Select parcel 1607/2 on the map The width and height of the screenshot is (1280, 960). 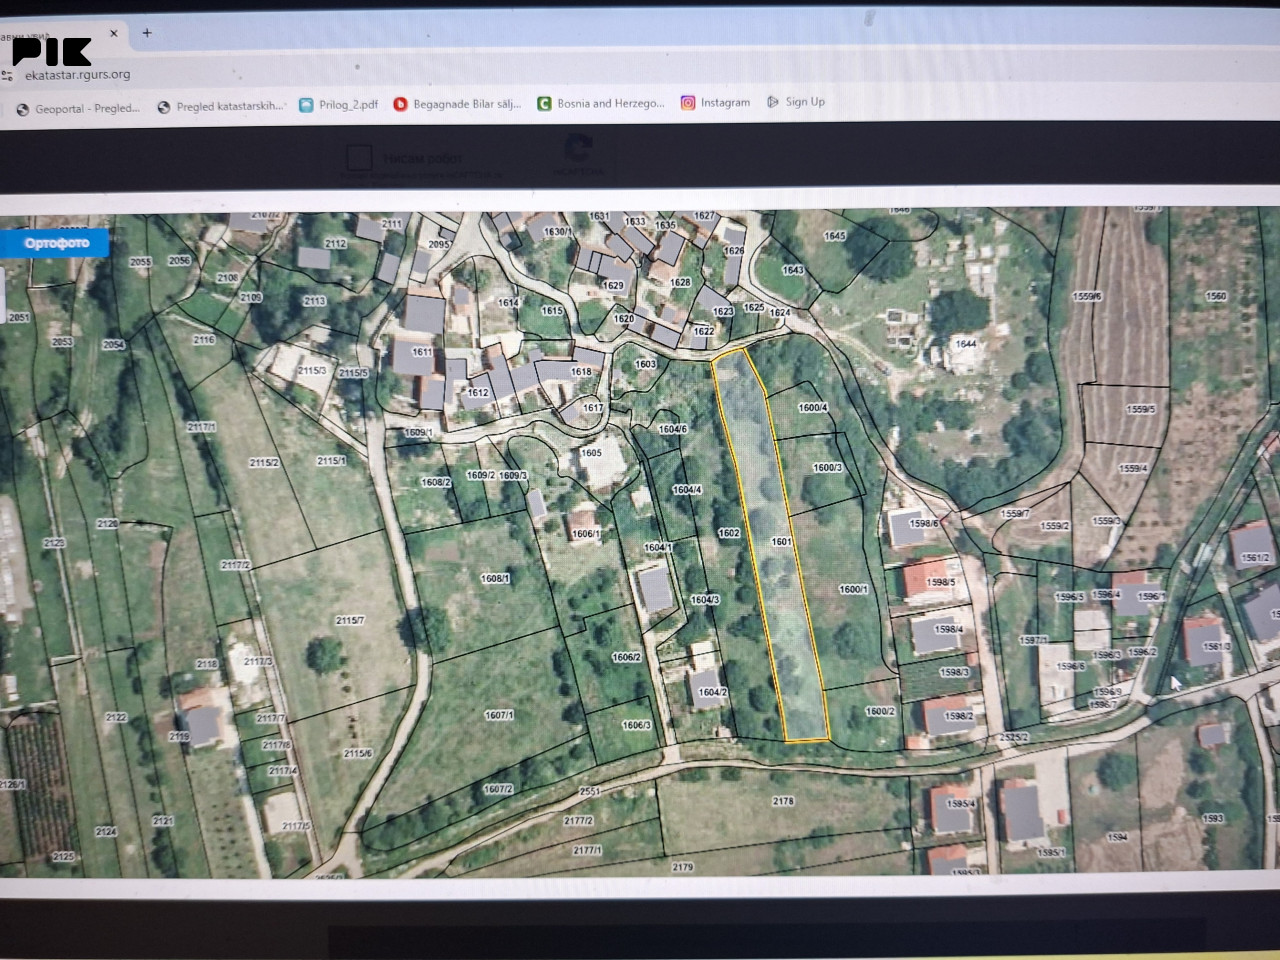coord(498,789)
